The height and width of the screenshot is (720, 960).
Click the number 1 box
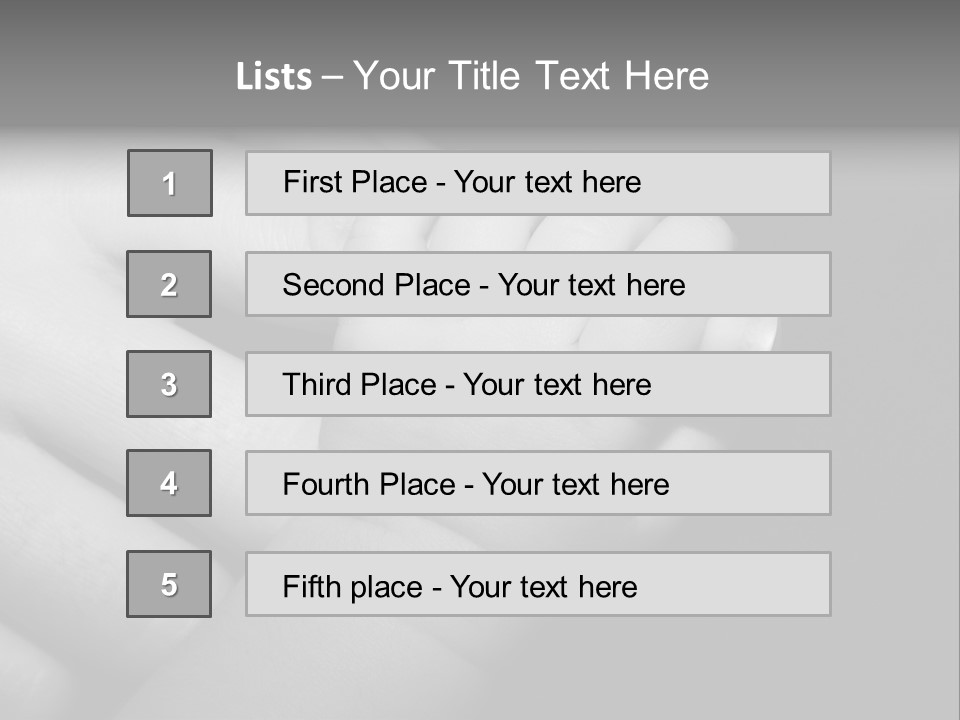click(x=170, y=183)
